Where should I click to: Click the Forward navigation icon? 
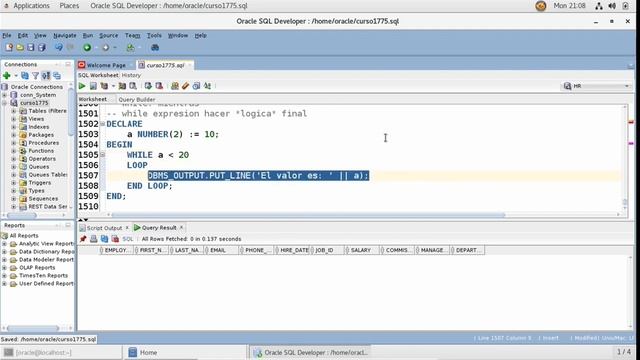coord(106,47)
